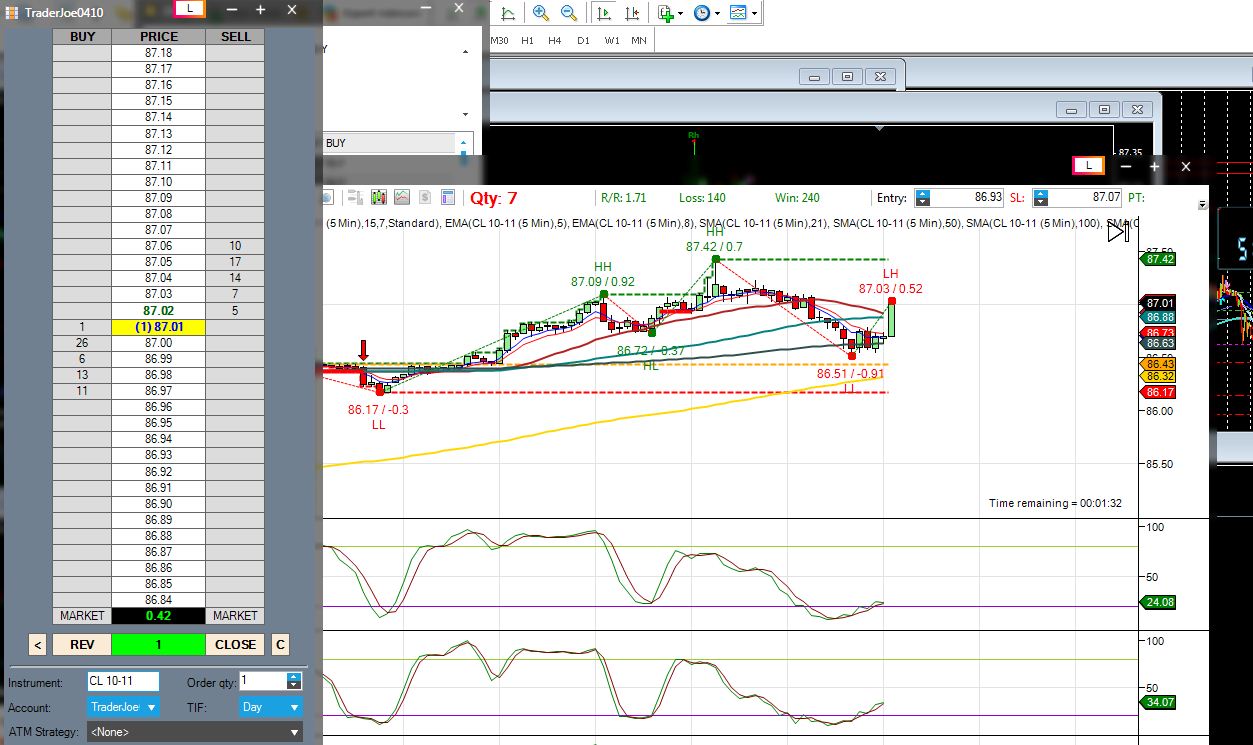The height and width of the screenshot is (745, 1253).
Task: Click the Instrument field CL 10-11
Action: 123,682
